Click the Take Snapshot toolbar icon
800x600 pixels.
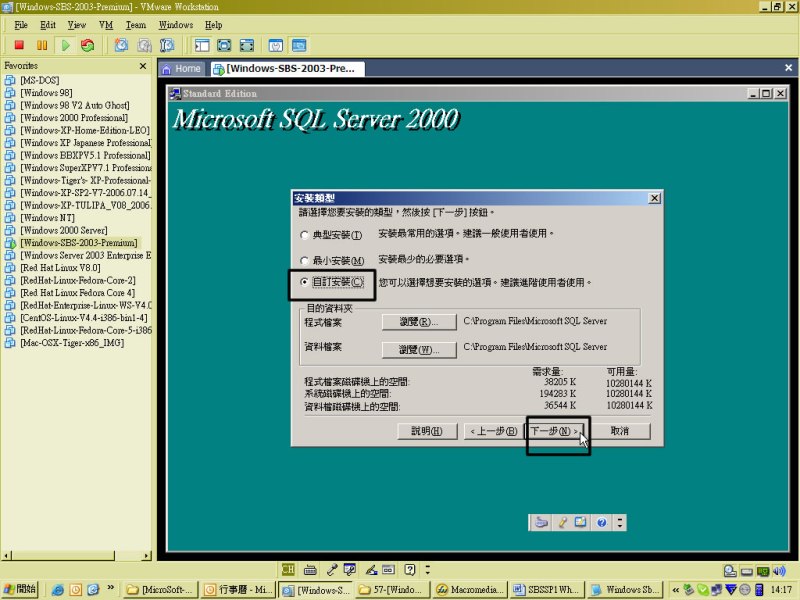121,45
